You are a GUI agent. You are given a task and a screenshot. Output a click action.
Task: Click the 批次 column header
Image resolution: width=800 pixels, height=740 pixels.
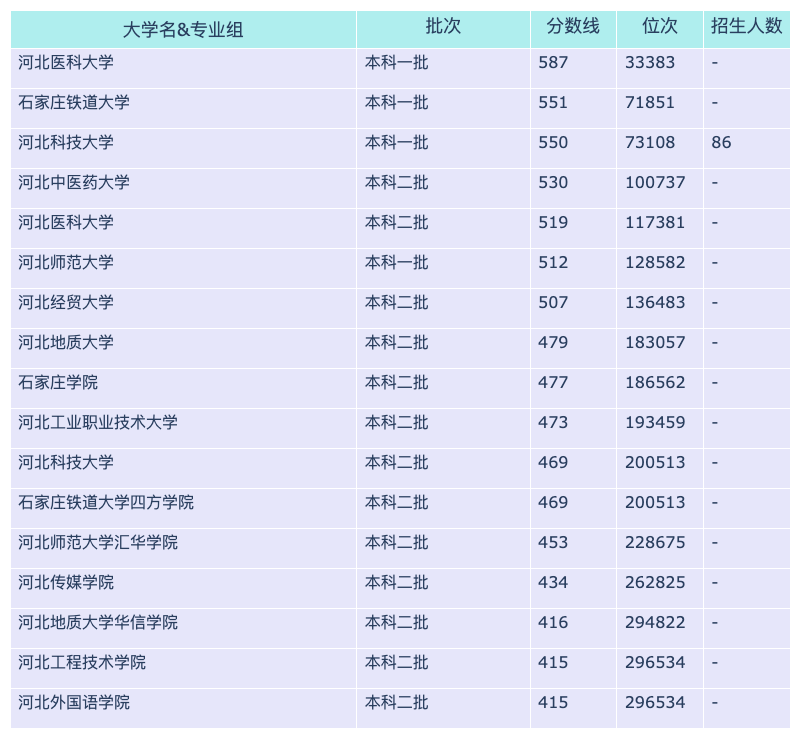coord(443,30)
